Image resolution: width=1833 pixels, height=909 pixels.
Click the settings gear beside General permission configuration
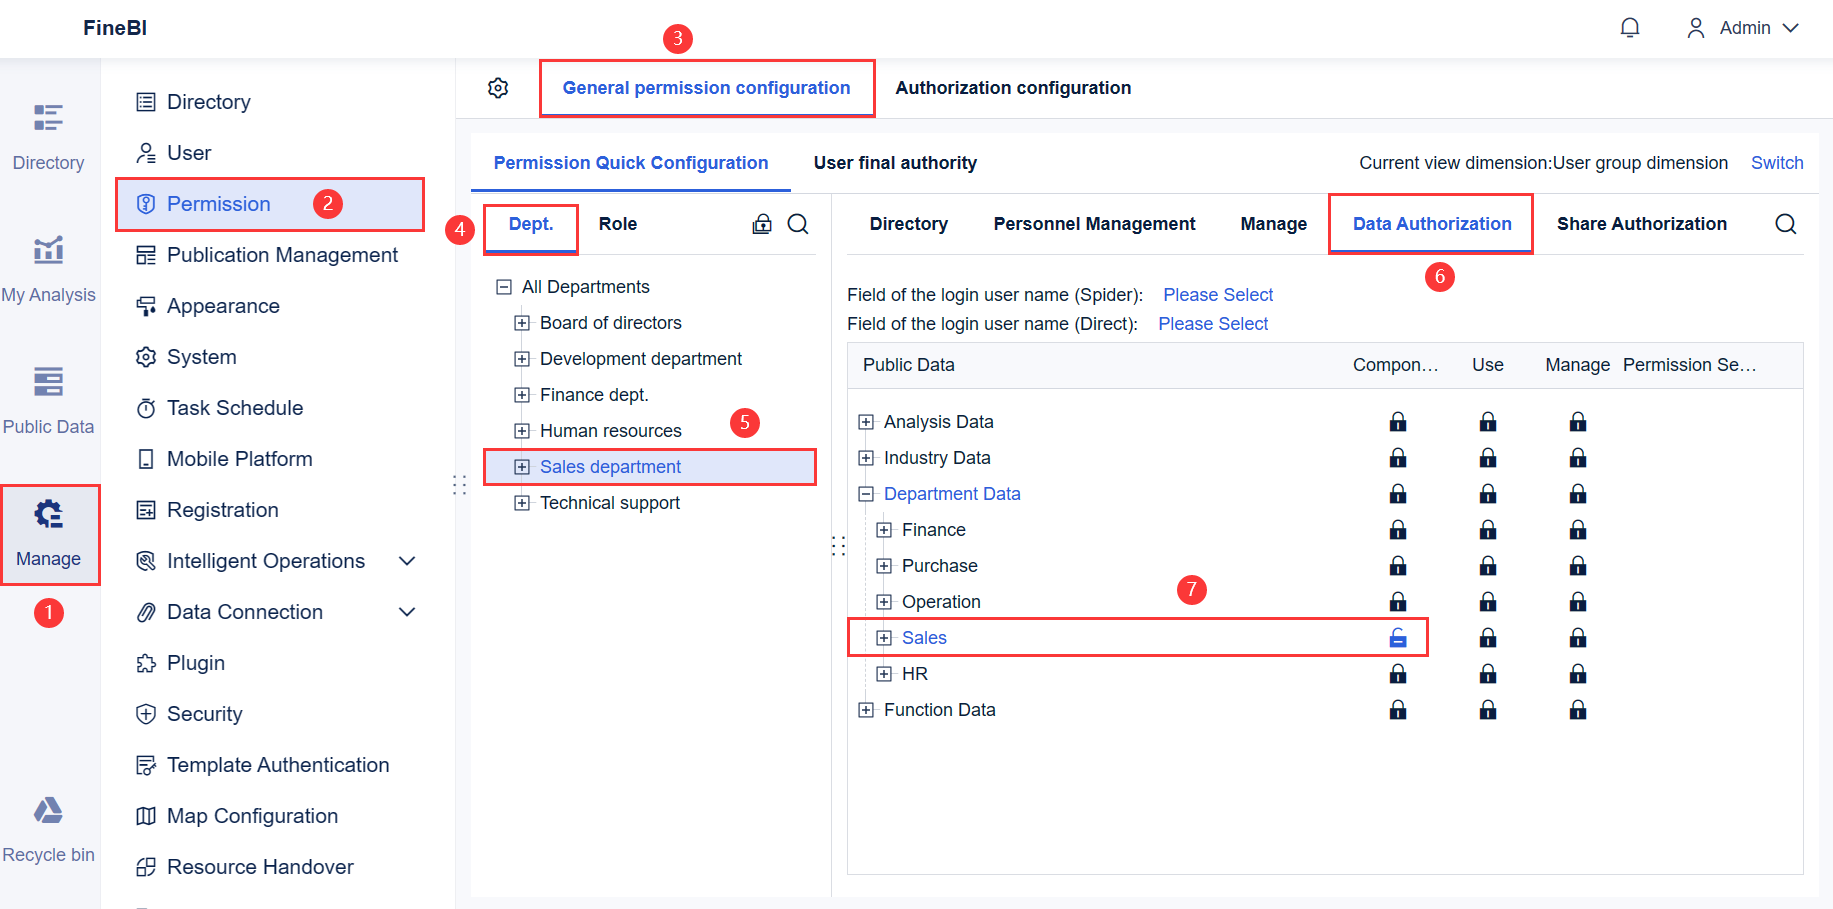tap(497, 88)
